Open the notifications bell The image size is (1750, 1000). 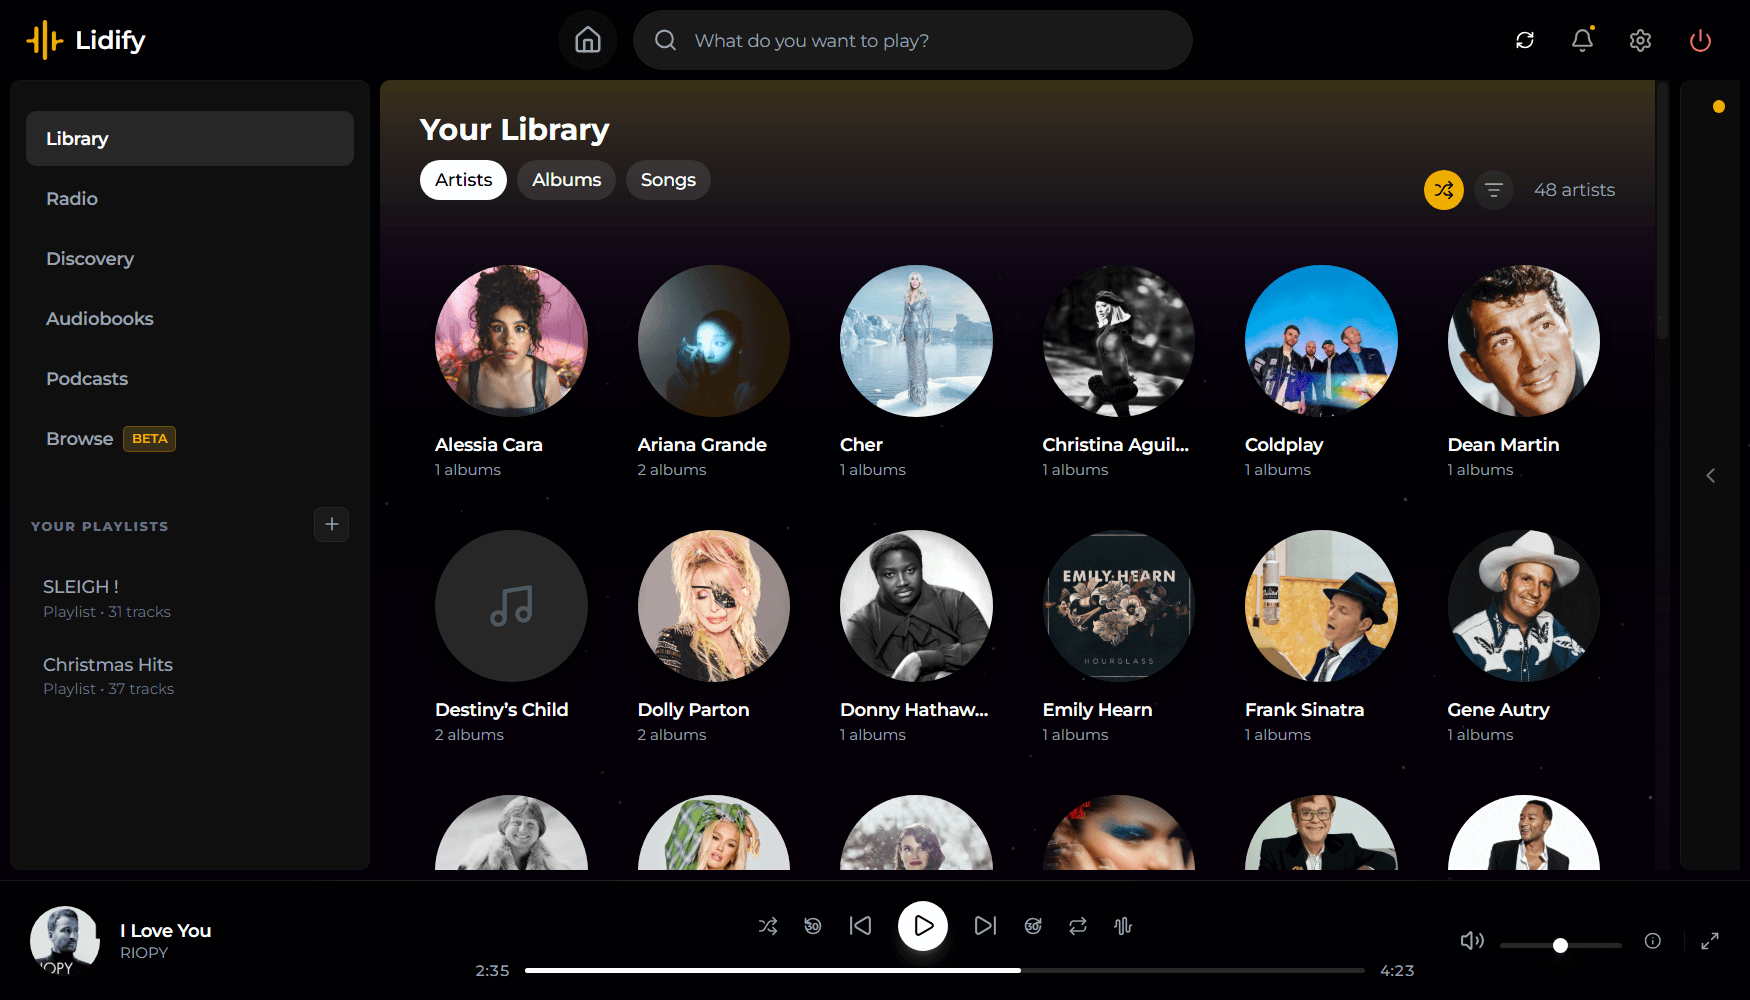click(1582, 40)
